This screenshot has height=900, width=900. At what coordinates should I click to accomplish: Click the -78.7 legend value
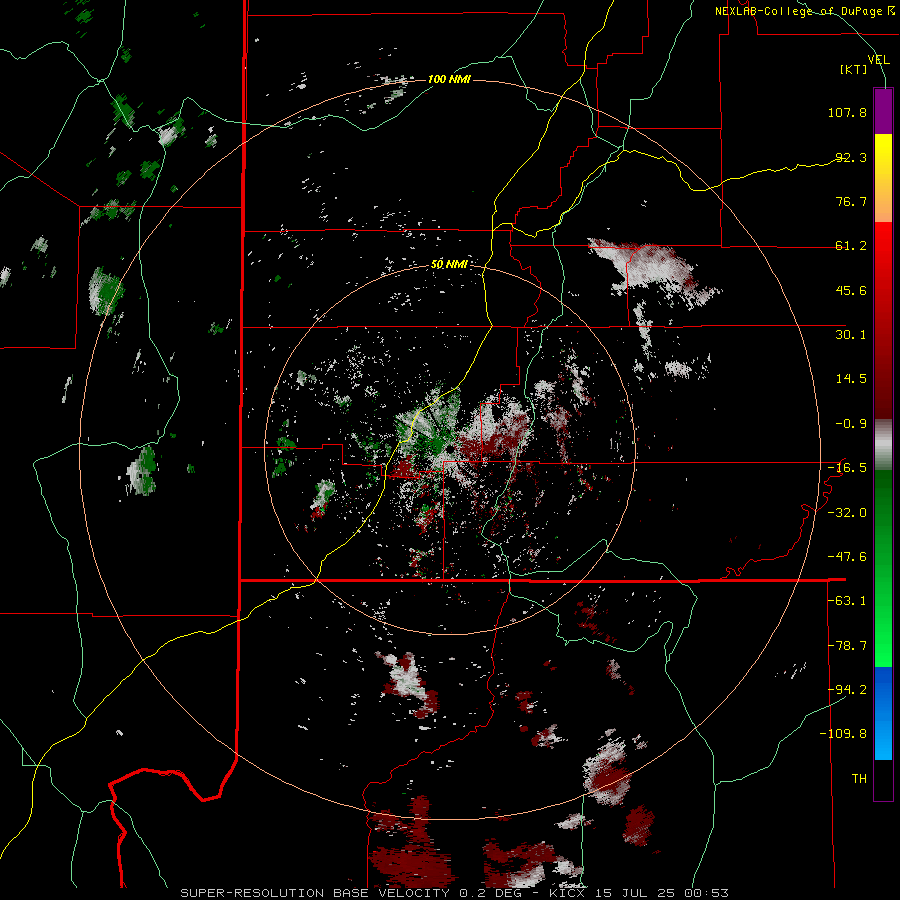[847, 646]
